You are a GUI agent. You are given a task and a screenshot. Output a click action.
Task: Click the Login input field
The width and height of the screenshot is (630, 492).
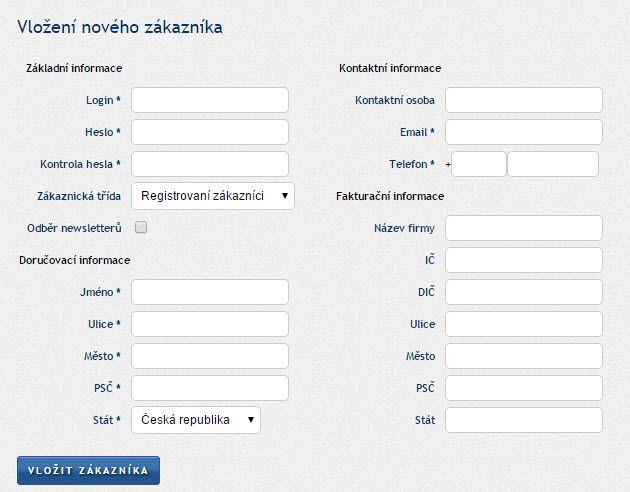pyautogui.click(x=210, y=100)
